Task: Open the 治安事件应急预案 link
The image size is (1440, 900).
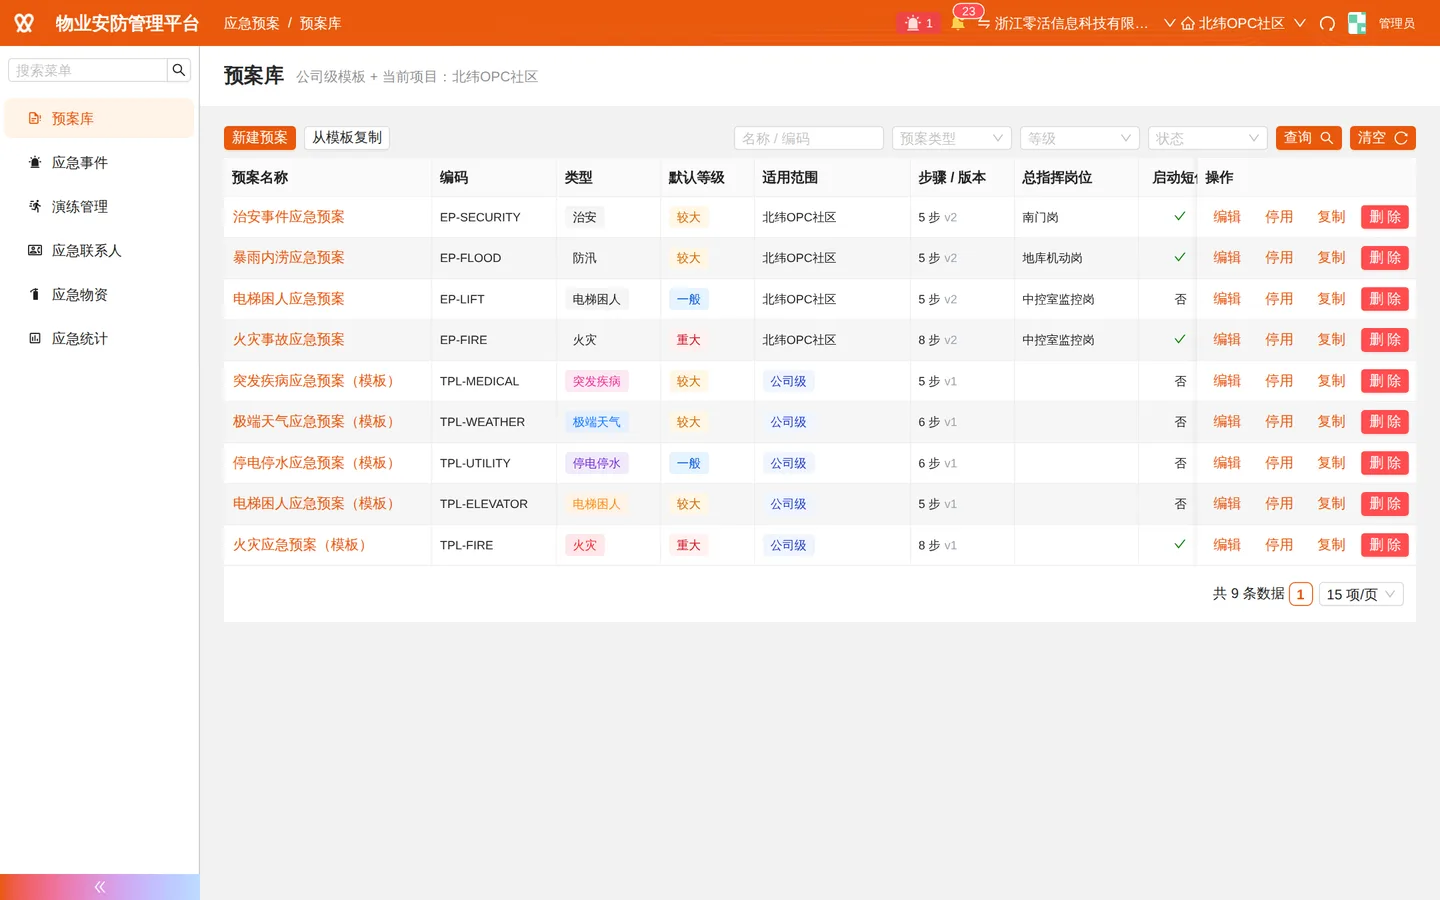Action: click(x=289, y=217)
